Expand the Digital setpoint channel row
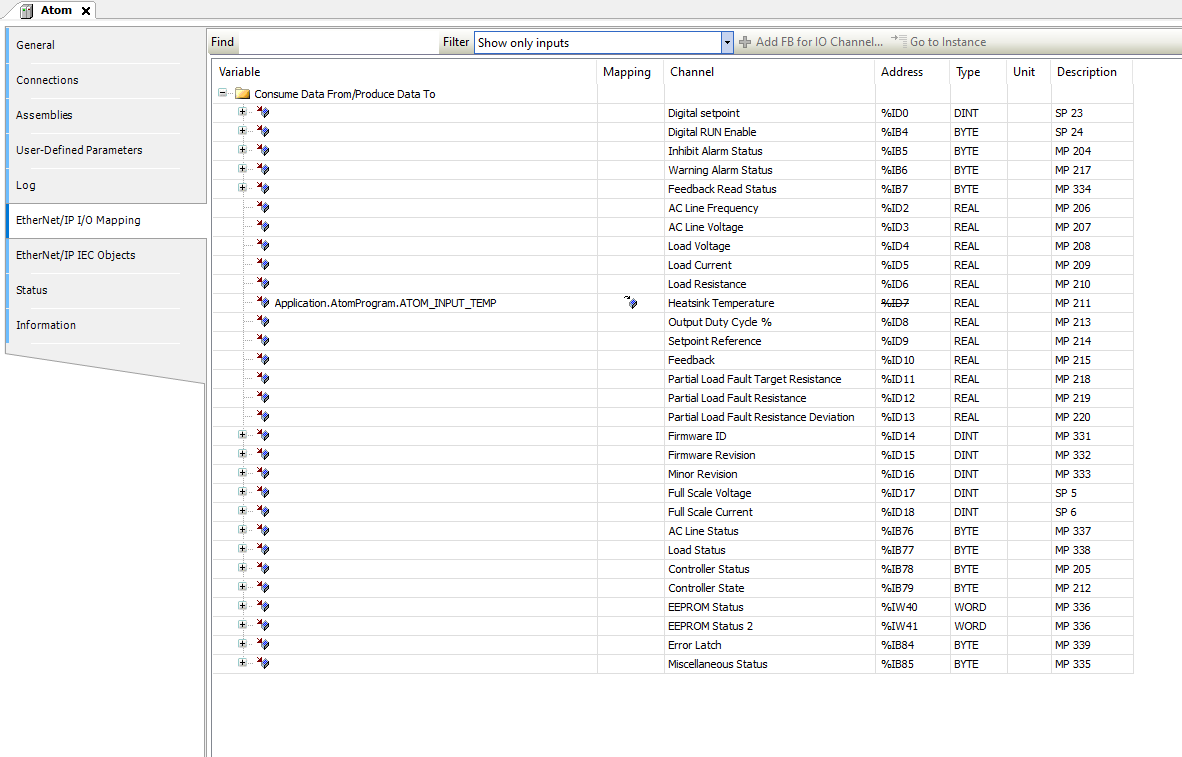This screenshot has height=757, width=1182. (x=242, y=113)
